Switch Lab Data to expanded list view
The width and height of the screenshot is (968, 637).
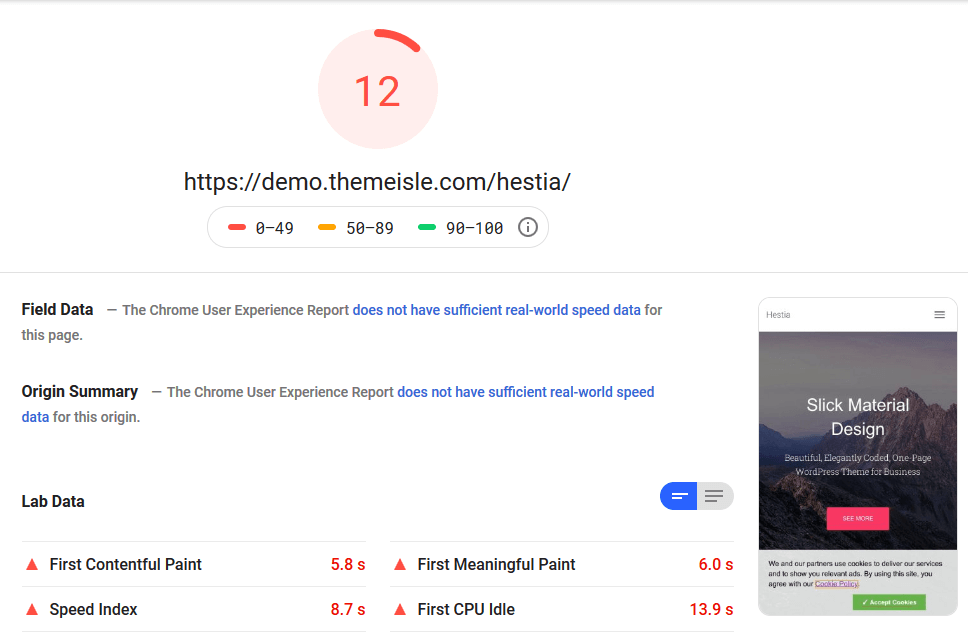tap(715, 496)
